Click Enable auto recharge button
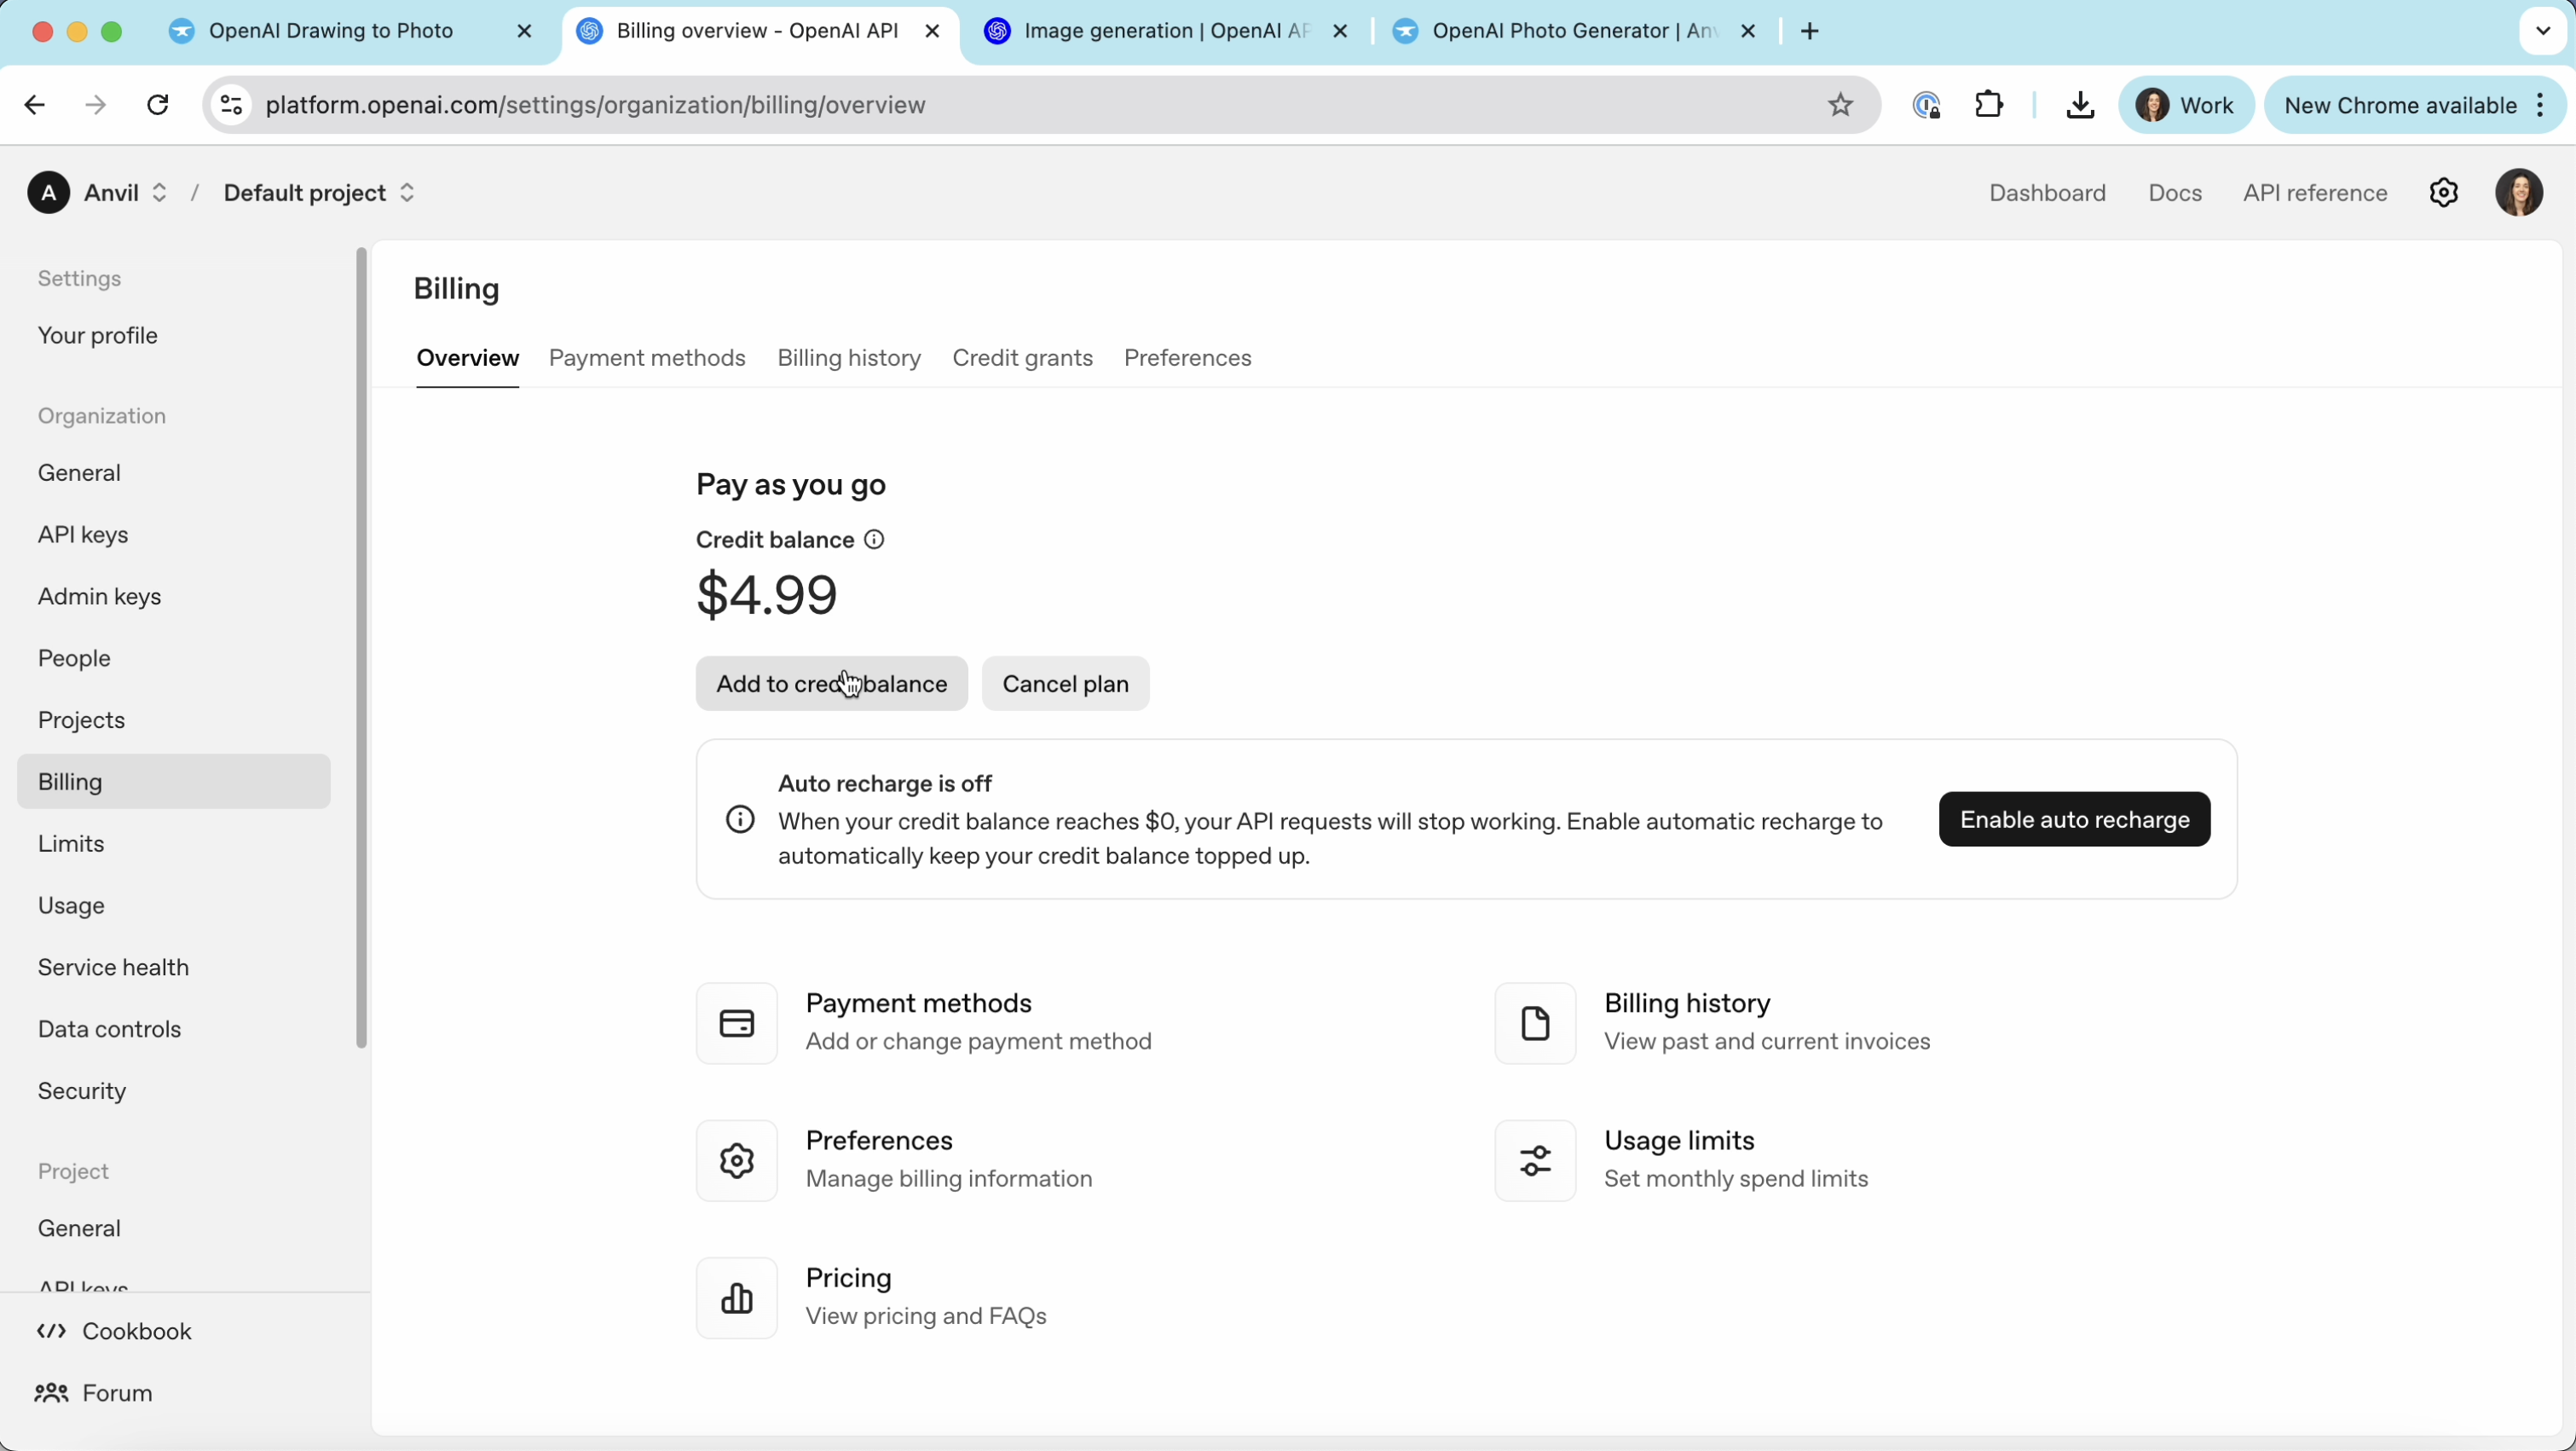Screen dimensions: 2576x1451 tap(2075, 821)
